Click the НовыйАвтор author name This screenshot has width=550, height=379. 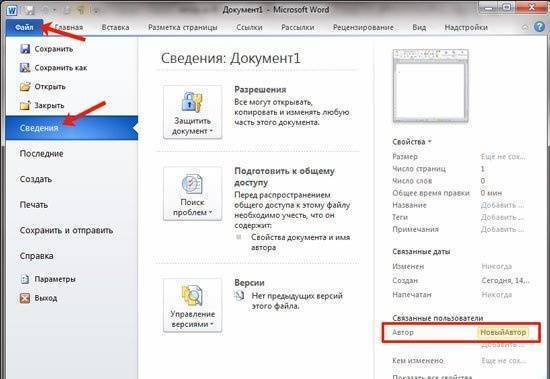(x=503, y=332)
